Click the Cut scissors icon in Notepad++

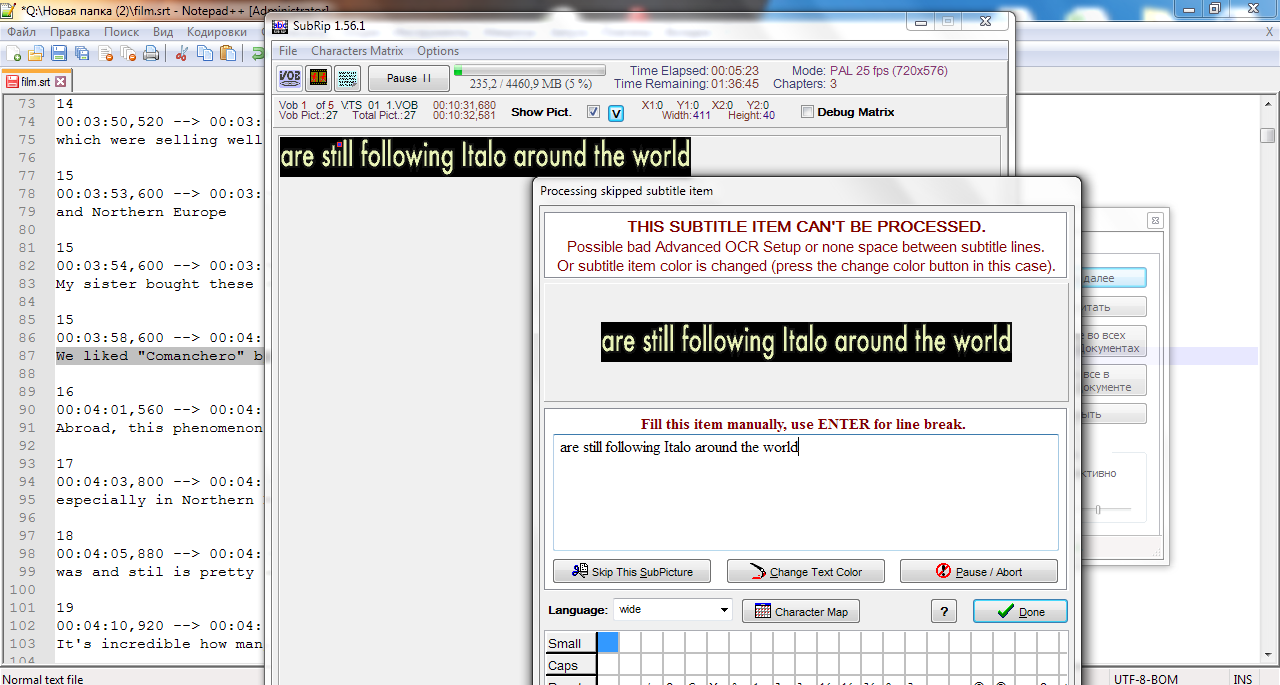(182, 53)
